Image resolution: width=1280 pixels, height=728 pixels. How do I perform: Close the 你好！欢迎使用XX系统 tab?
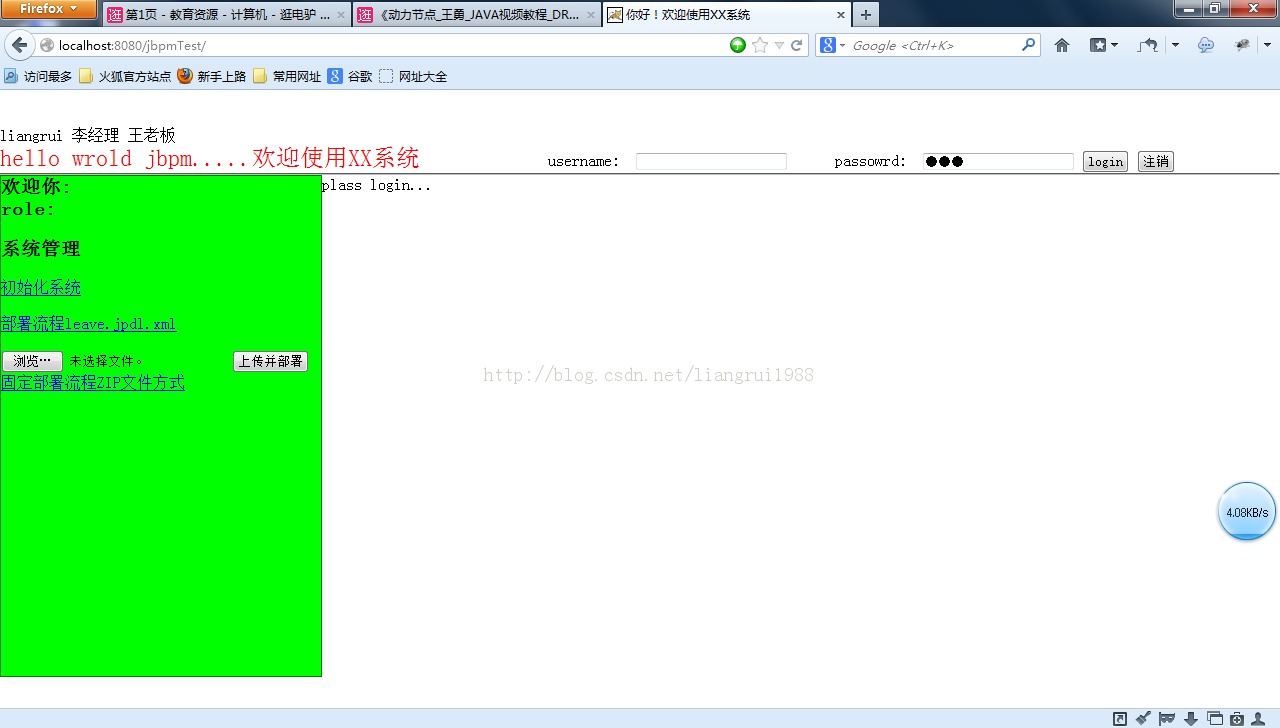pos(839,15)
